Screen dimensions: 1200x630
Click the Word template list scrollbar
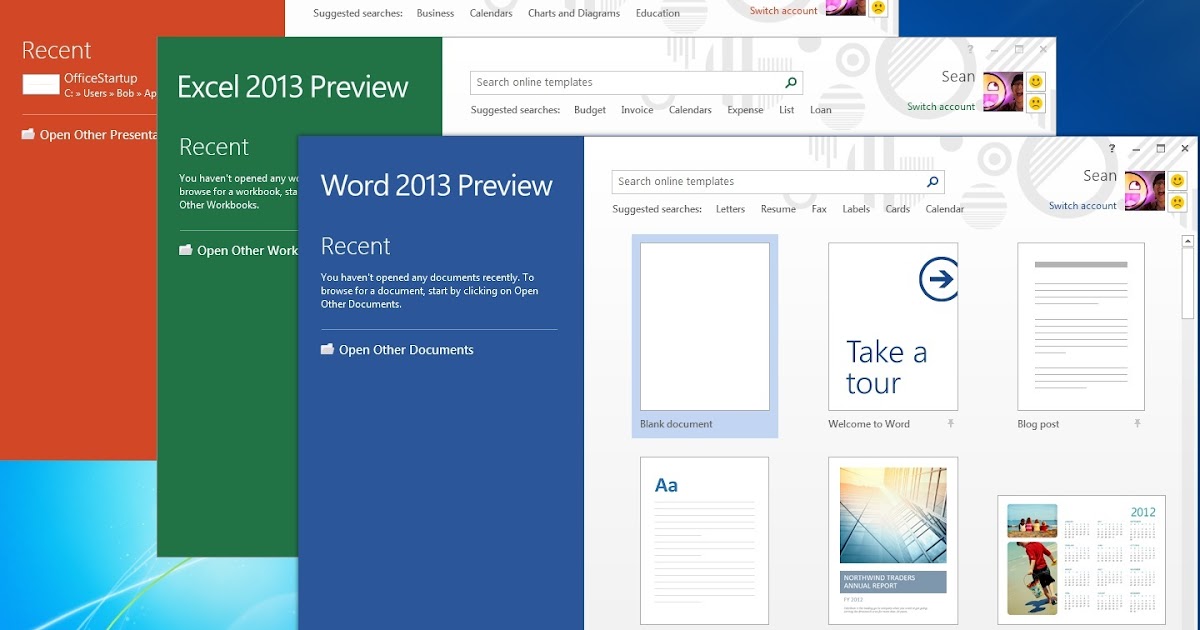(x=1188, y=283)
